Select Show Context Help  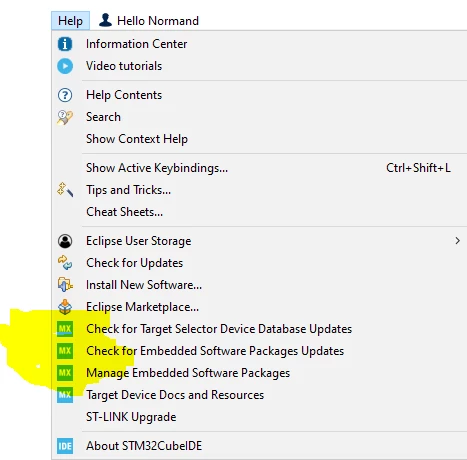[x=259, y=139]
